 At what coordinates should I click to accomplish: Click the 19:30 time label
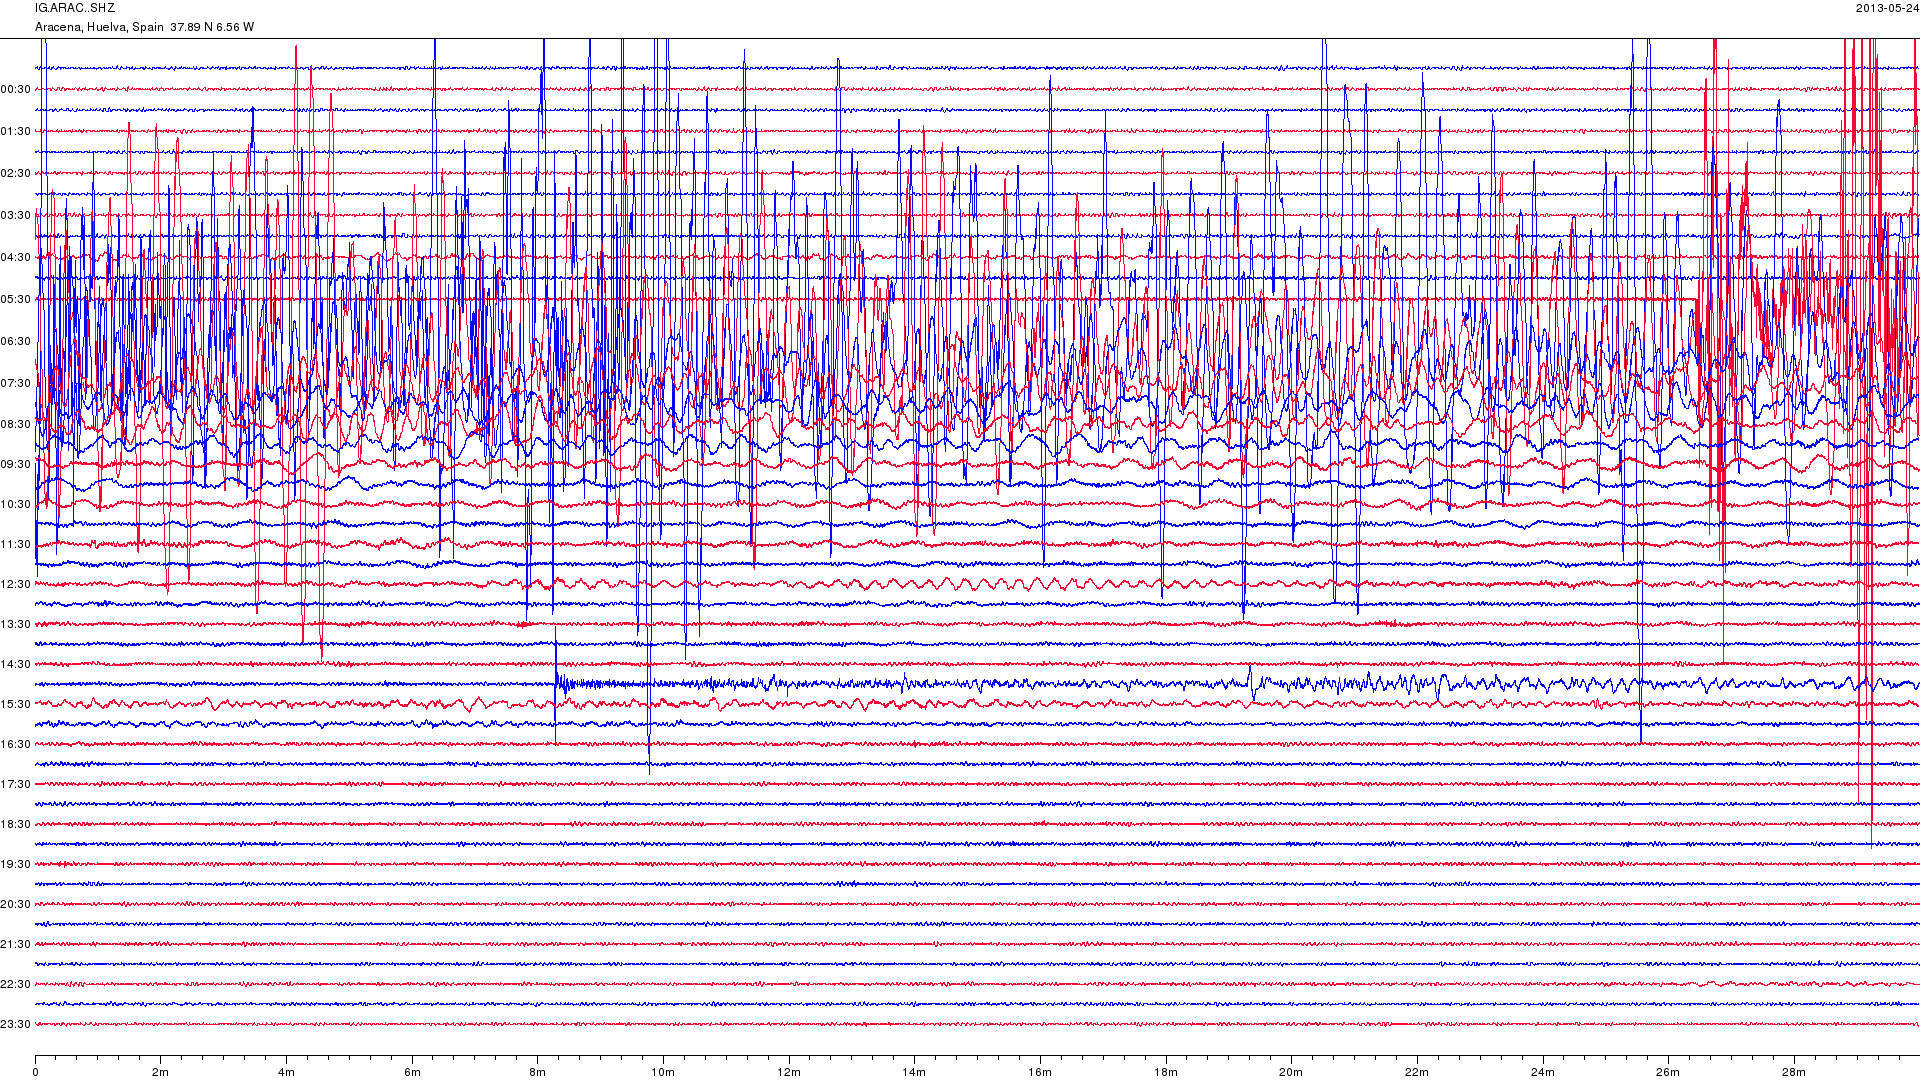[16, 864]
